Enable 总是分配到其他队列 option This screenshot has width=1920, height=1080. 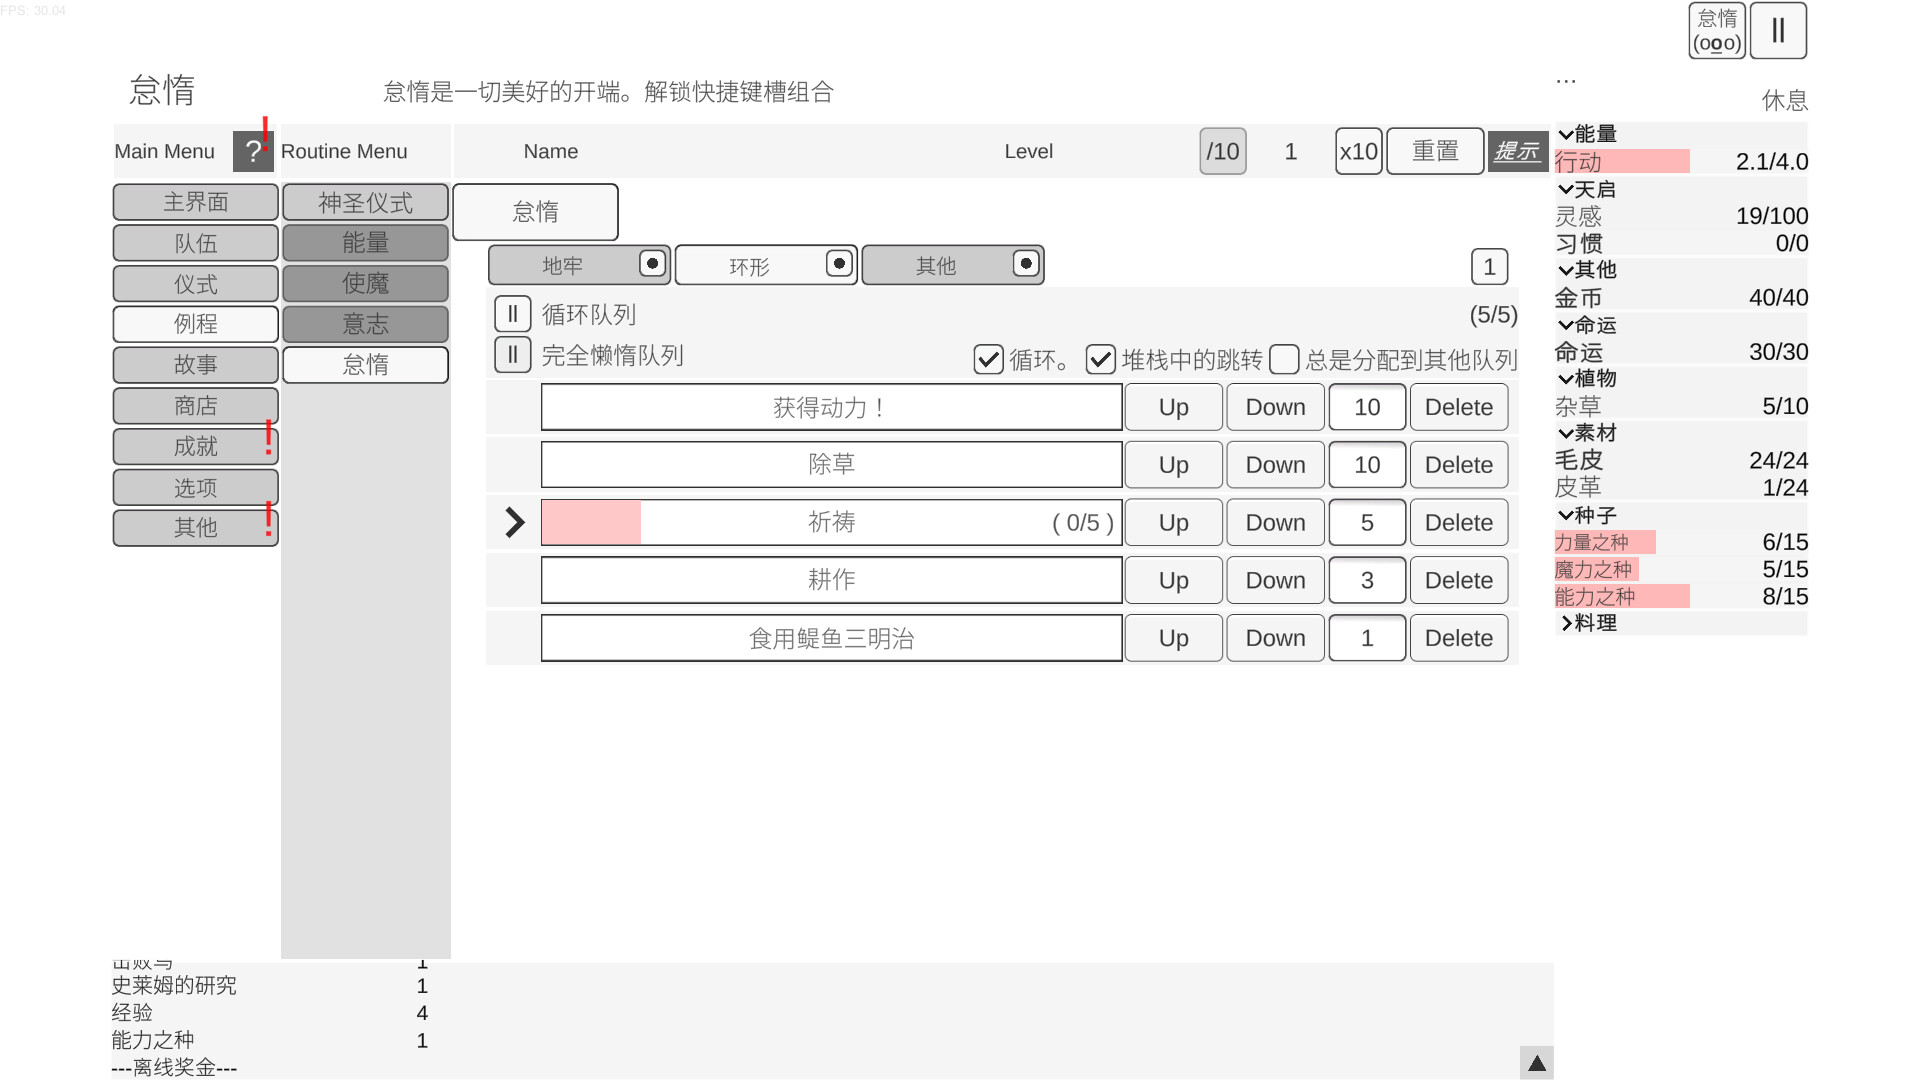(1284, 360)
